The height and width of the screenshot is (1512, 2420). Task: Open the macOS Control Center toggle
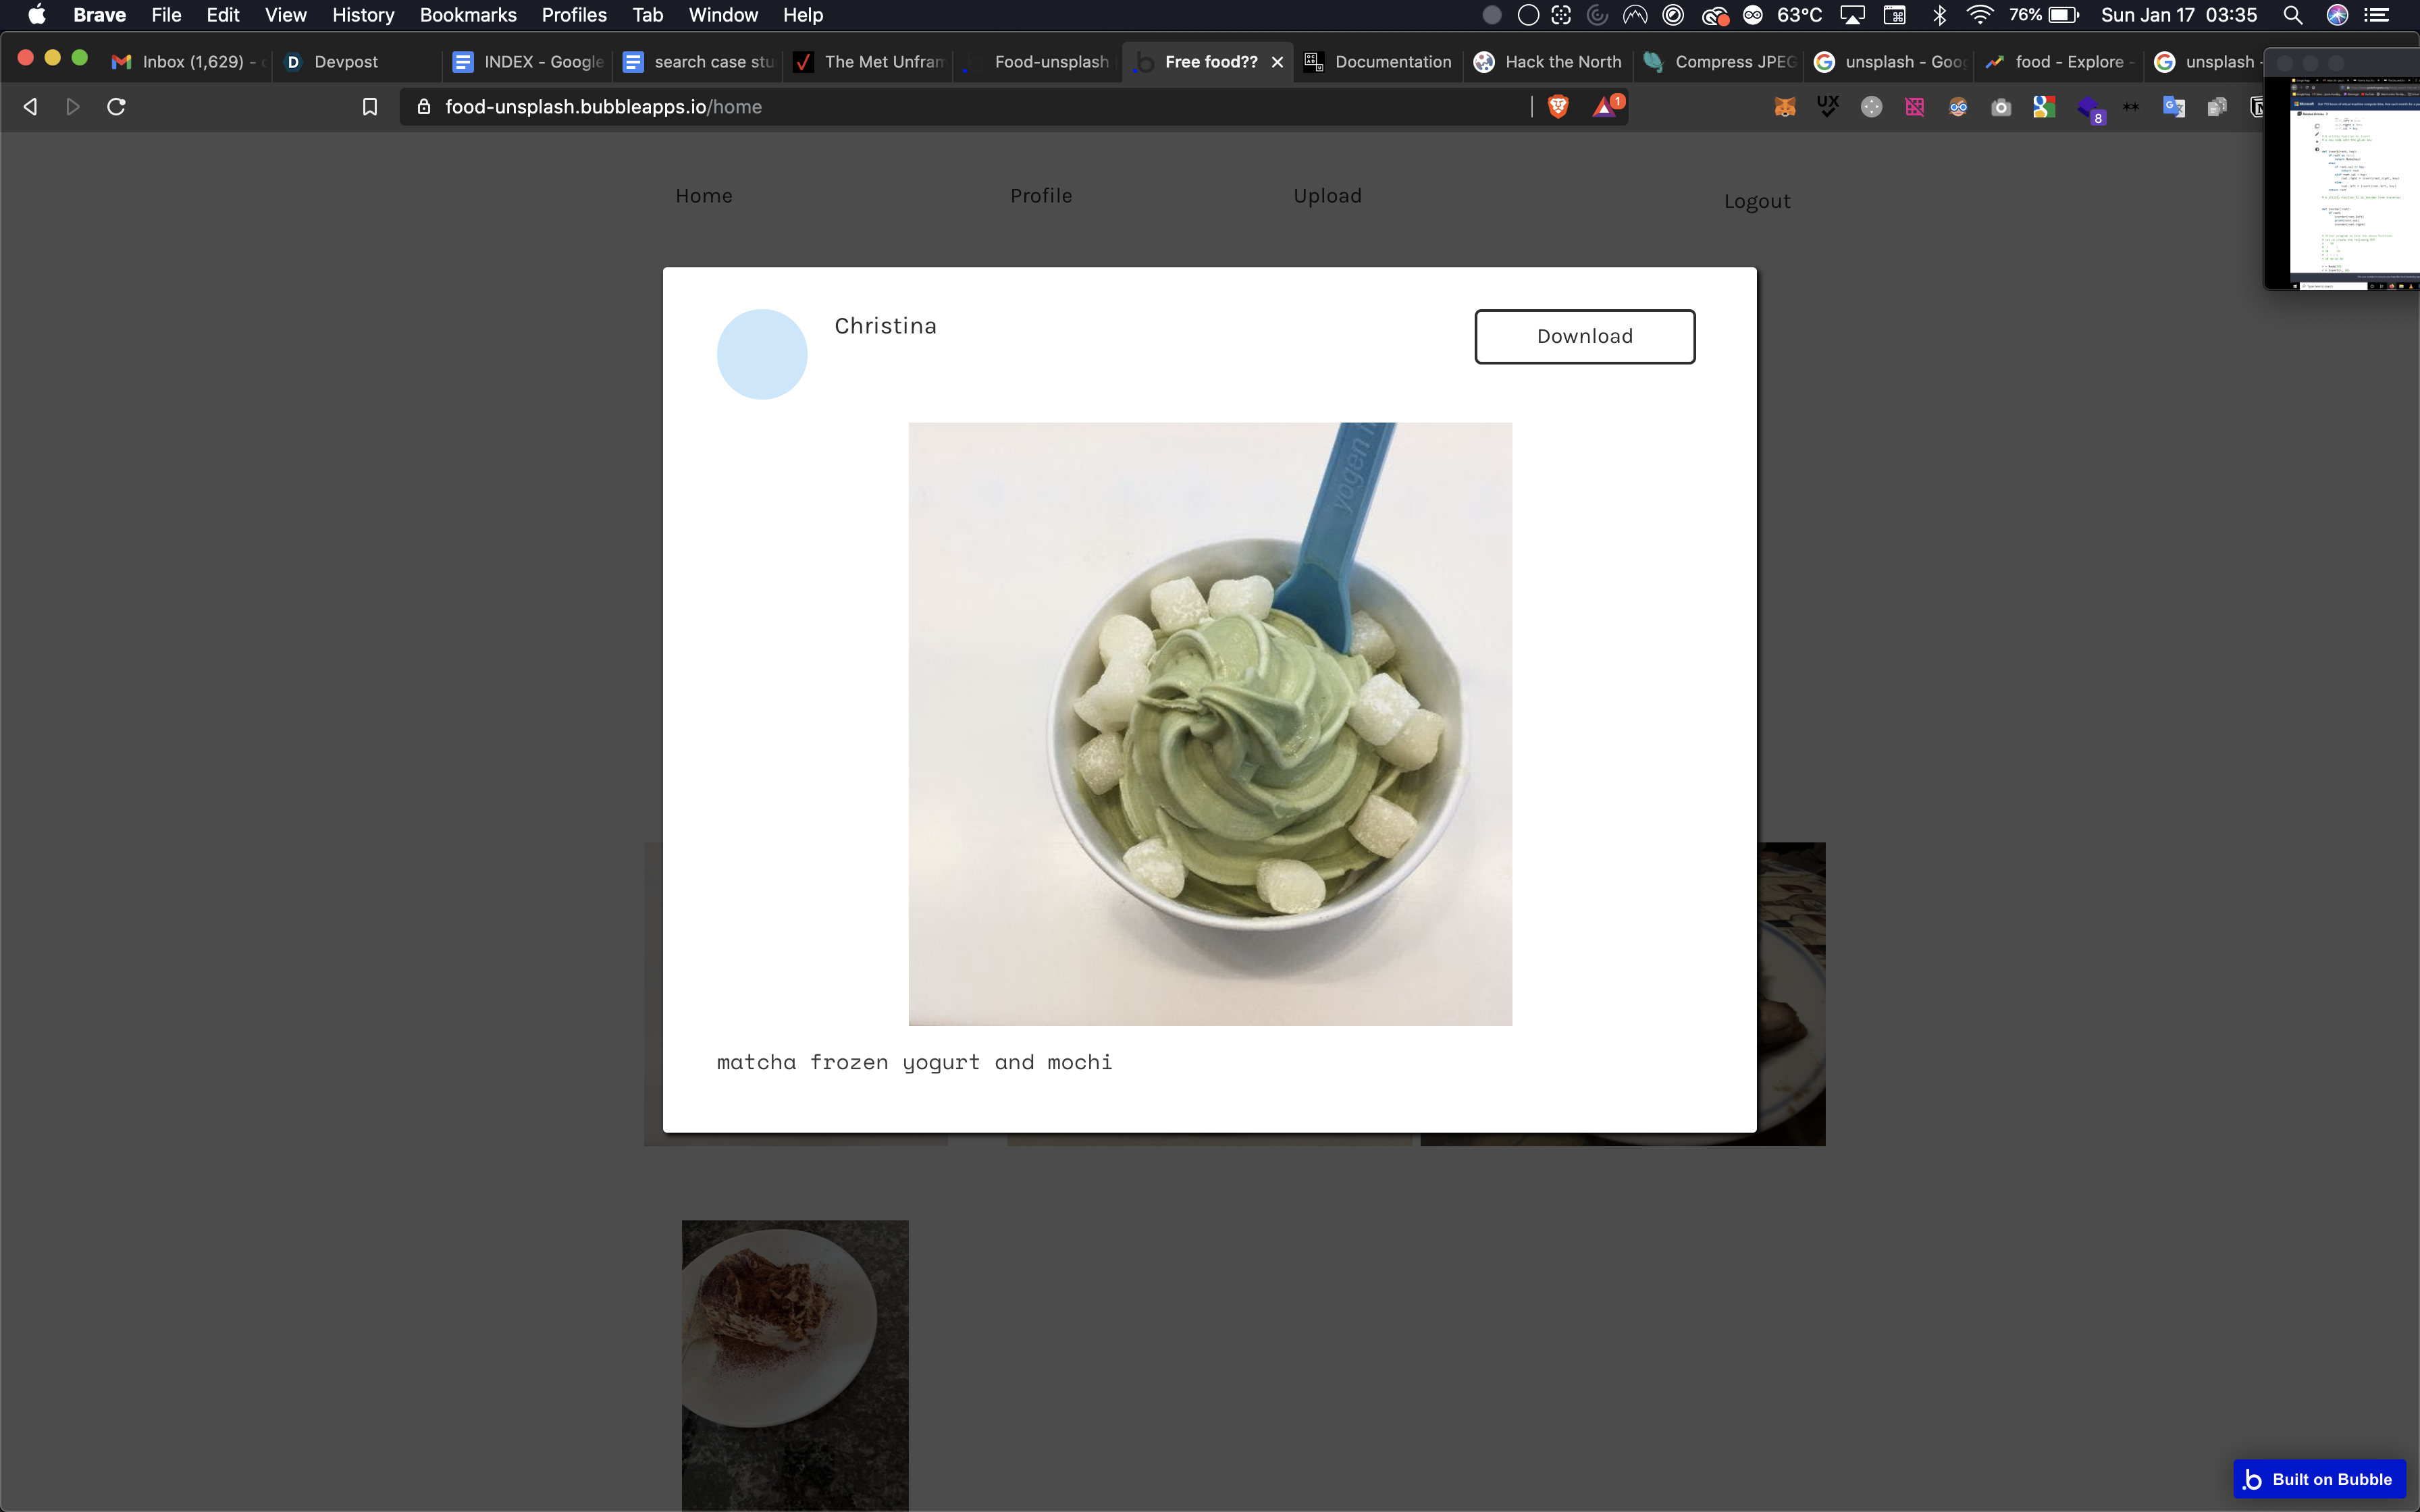click(x=2376, y=15)
